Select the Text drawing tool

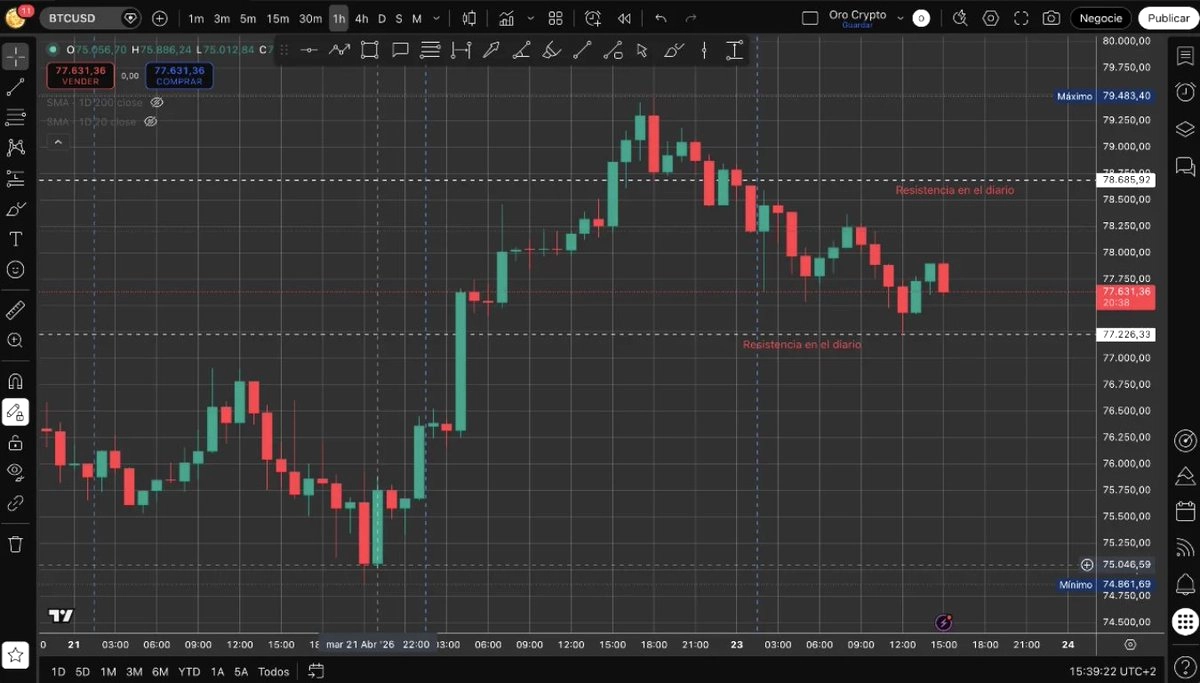tap(16, 238)
